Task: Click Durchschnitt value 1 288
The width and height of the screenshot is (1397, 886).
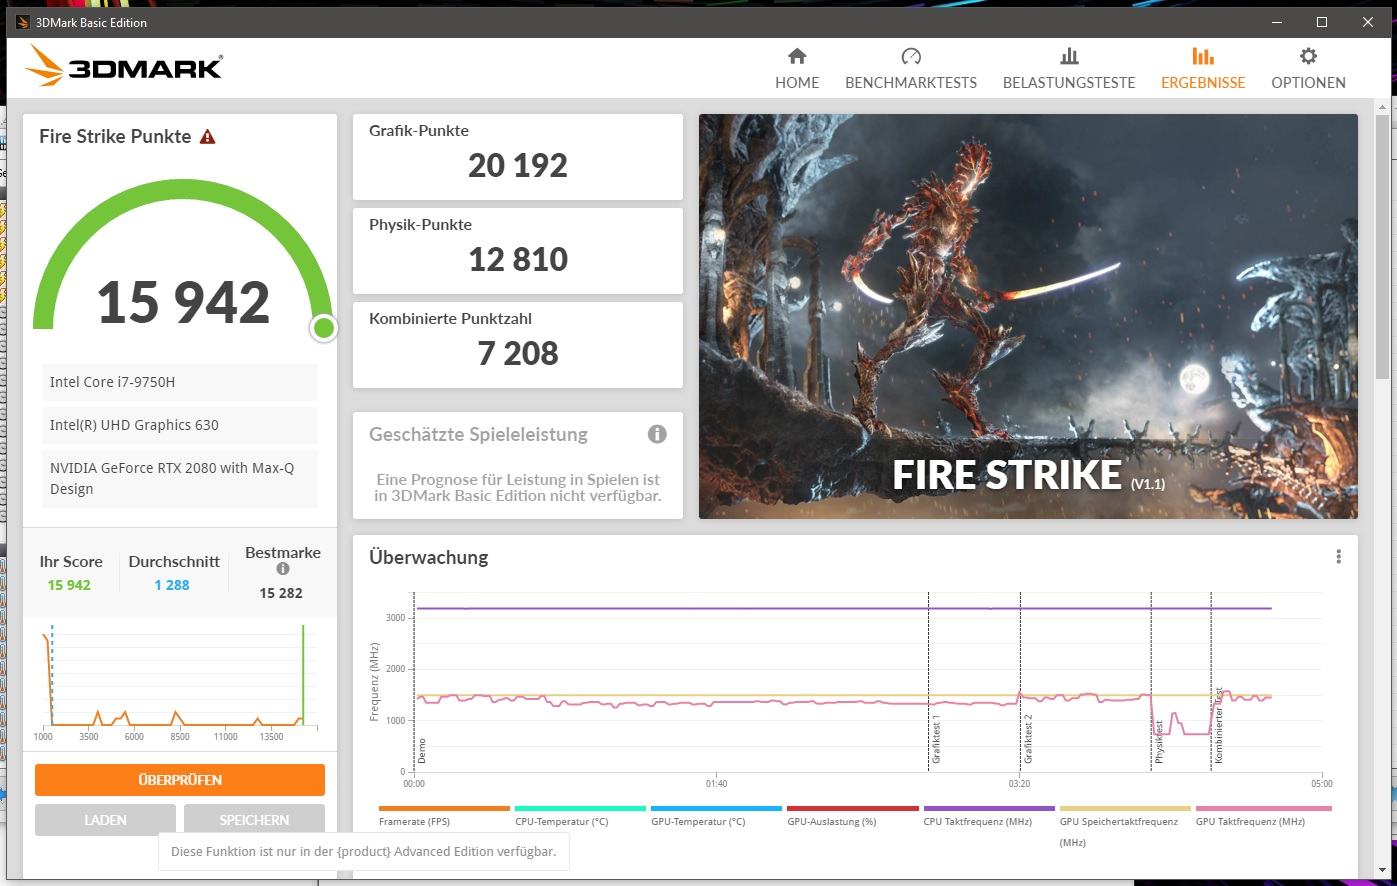Action: [x=172, y=585]
